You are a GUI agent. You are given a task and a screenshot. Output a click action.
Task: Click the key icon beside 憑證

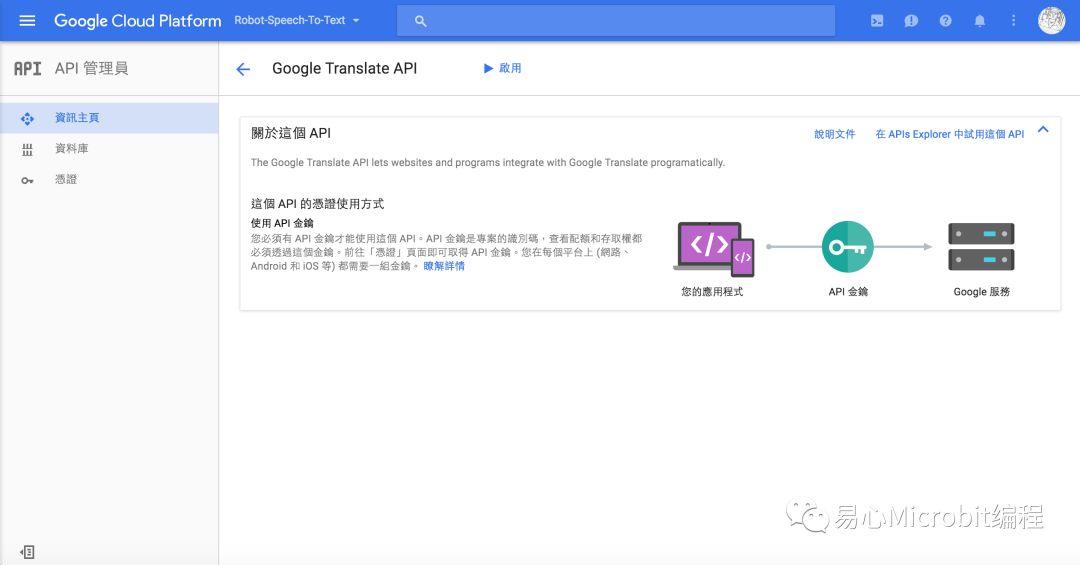pyautogui.click(x=28, y=181)
